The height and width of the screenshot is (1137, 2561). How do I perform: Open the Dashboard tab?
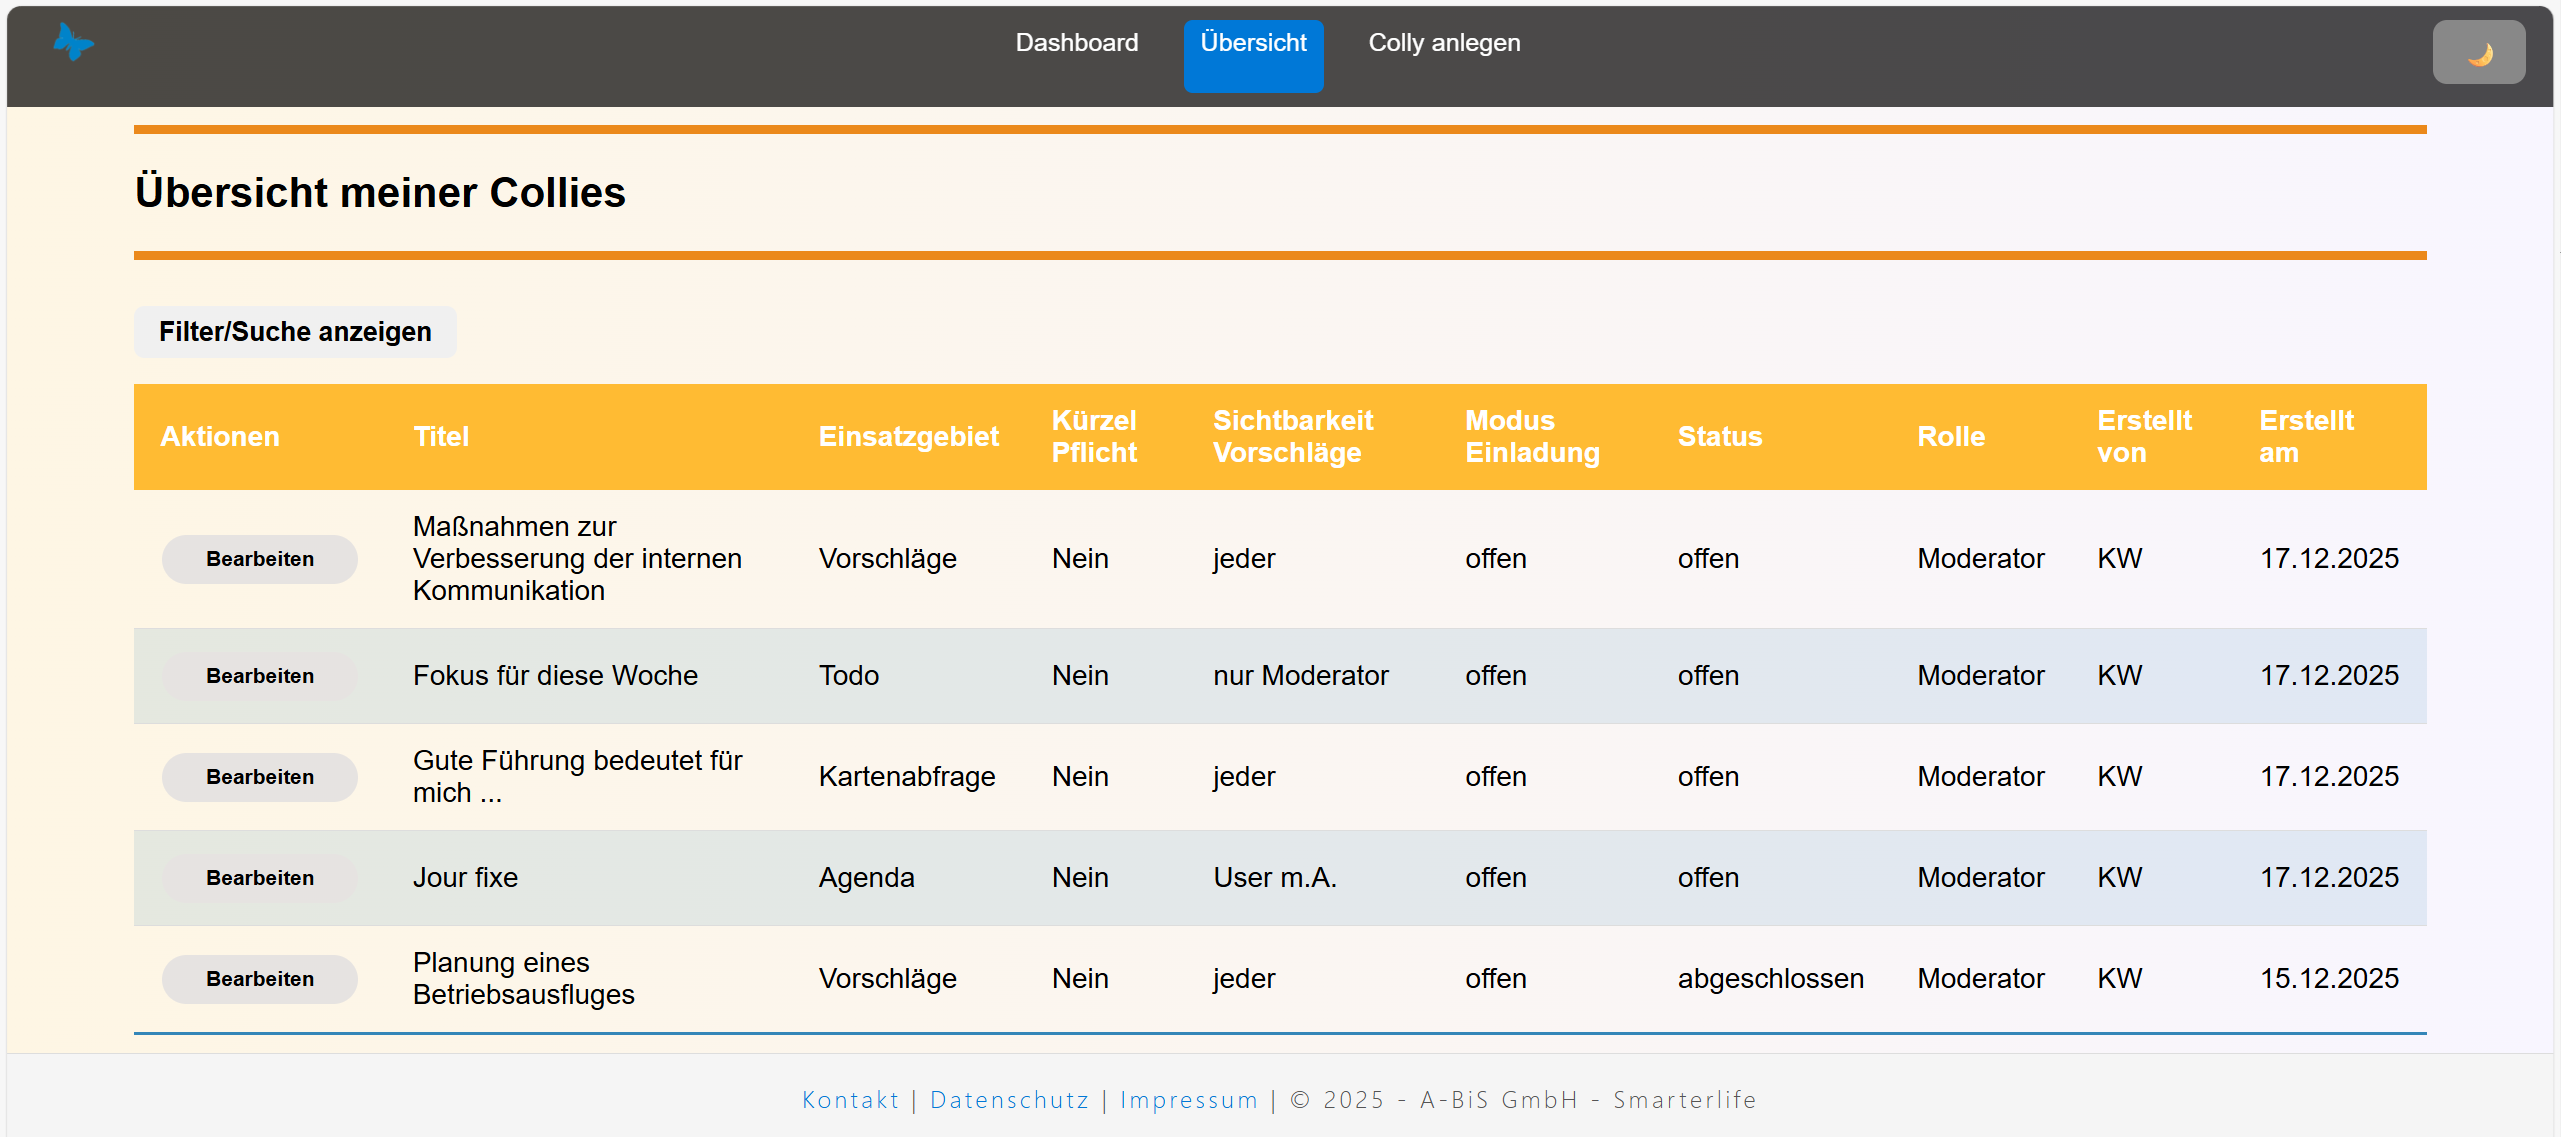tap(1076, 43)
